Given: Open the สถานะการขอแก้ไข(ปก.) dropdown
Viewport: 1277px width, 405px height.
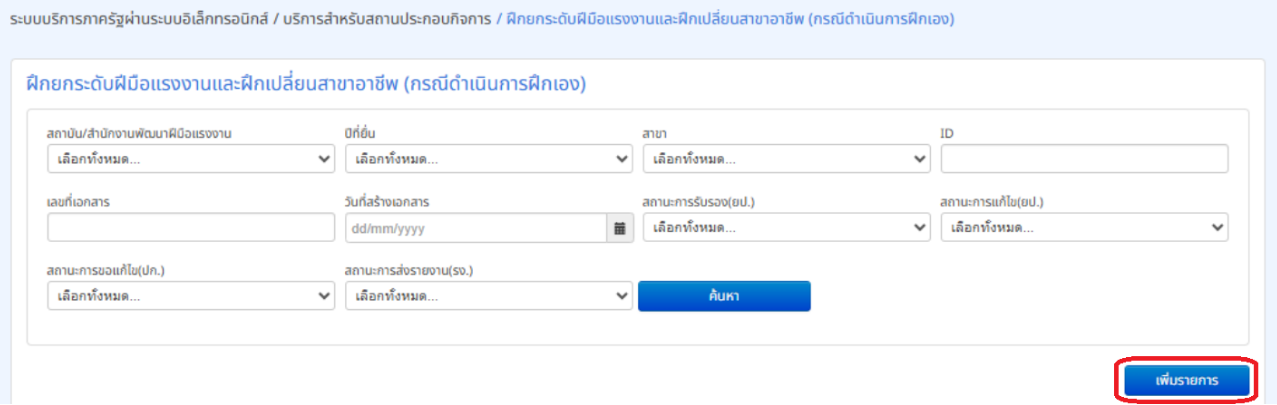Looking at the screenshot, I should click(190, 296).
